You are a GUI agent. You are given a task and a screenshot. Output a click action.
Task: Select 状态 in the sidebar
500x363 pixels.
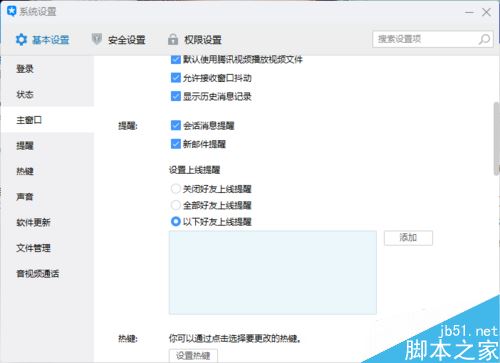pyautogui.click(x=47, y=94)
